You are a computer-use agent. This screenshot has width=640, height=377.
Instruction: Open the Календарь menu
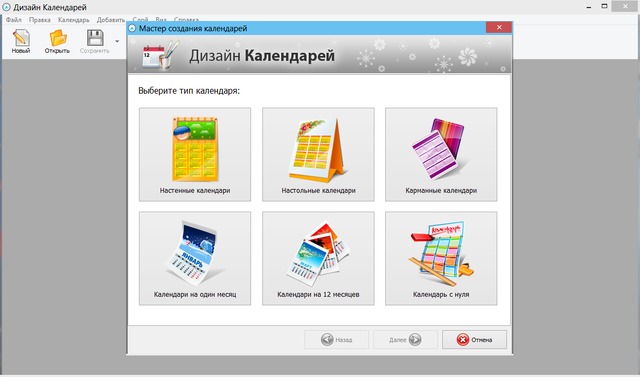coord(73,20)
